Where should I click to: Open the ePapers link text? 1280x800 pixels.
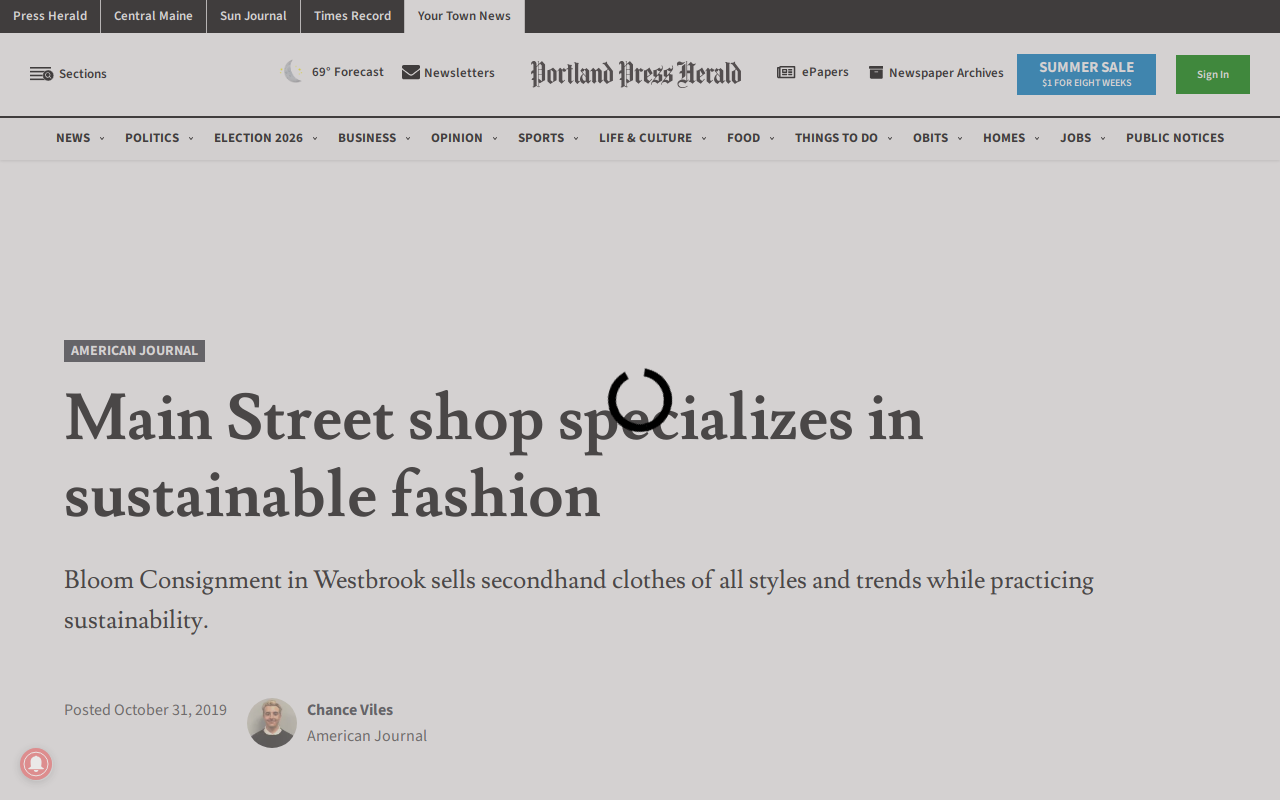825,72
